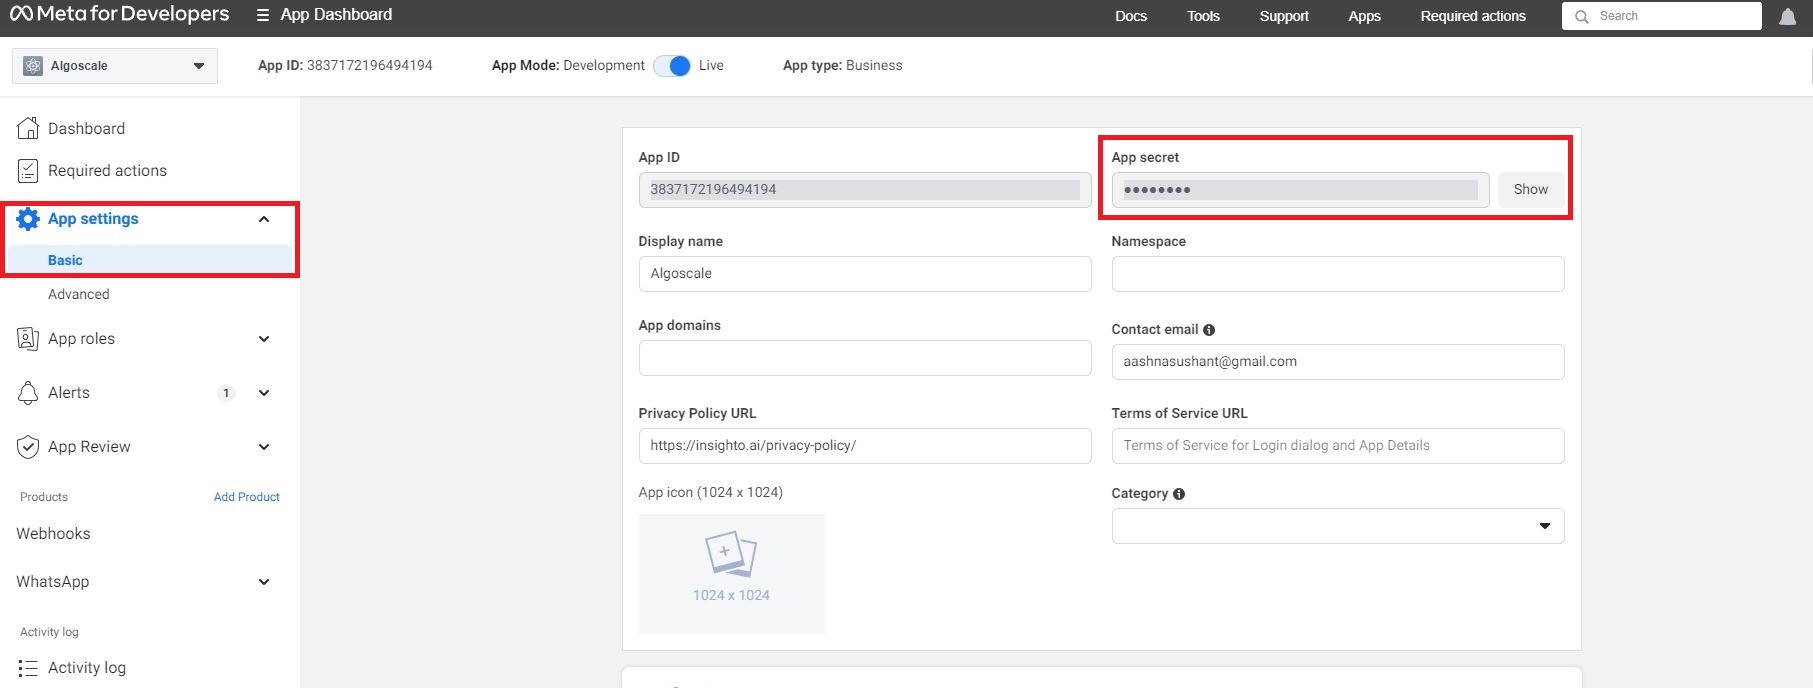Image resolution: width=1813 pixels, height=688 pixels.
Task: Open Support in the top navigation
Action: [1284, 16]
